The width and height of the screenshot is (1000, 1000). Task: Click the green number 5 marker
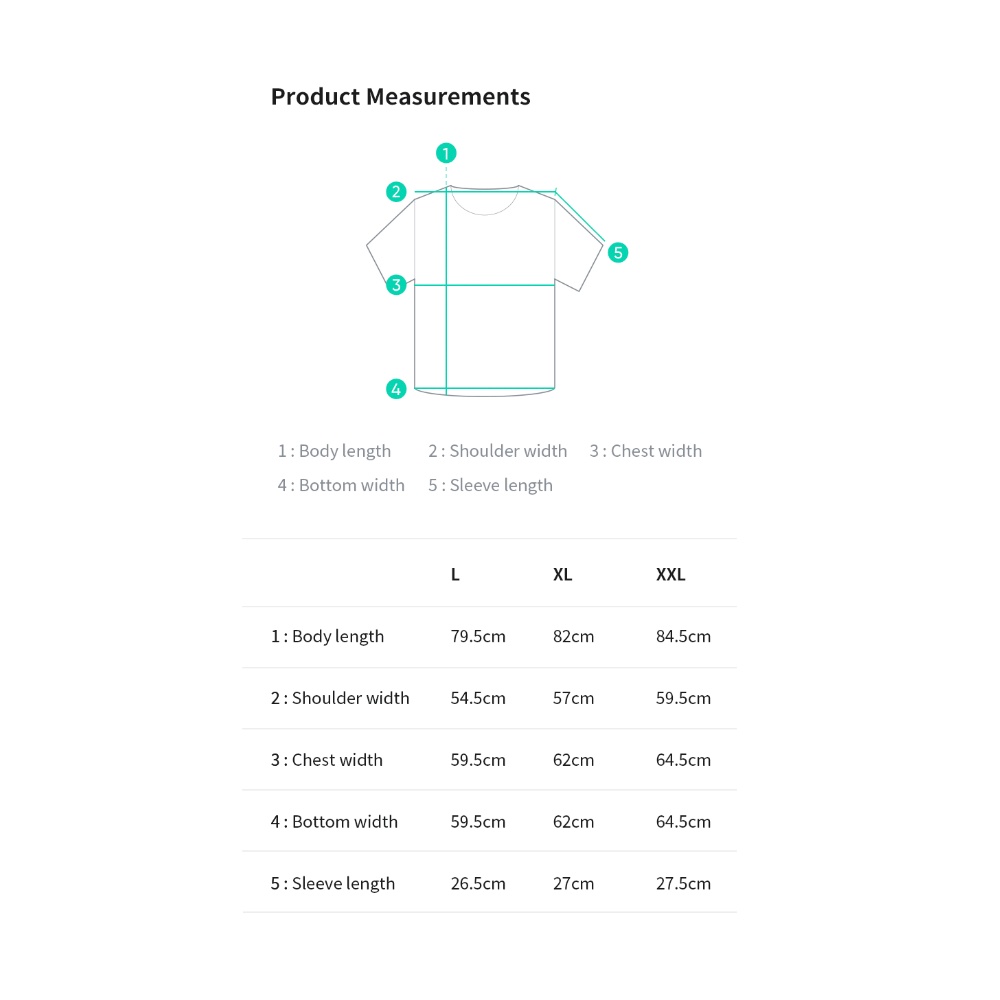tap(617, 253)
